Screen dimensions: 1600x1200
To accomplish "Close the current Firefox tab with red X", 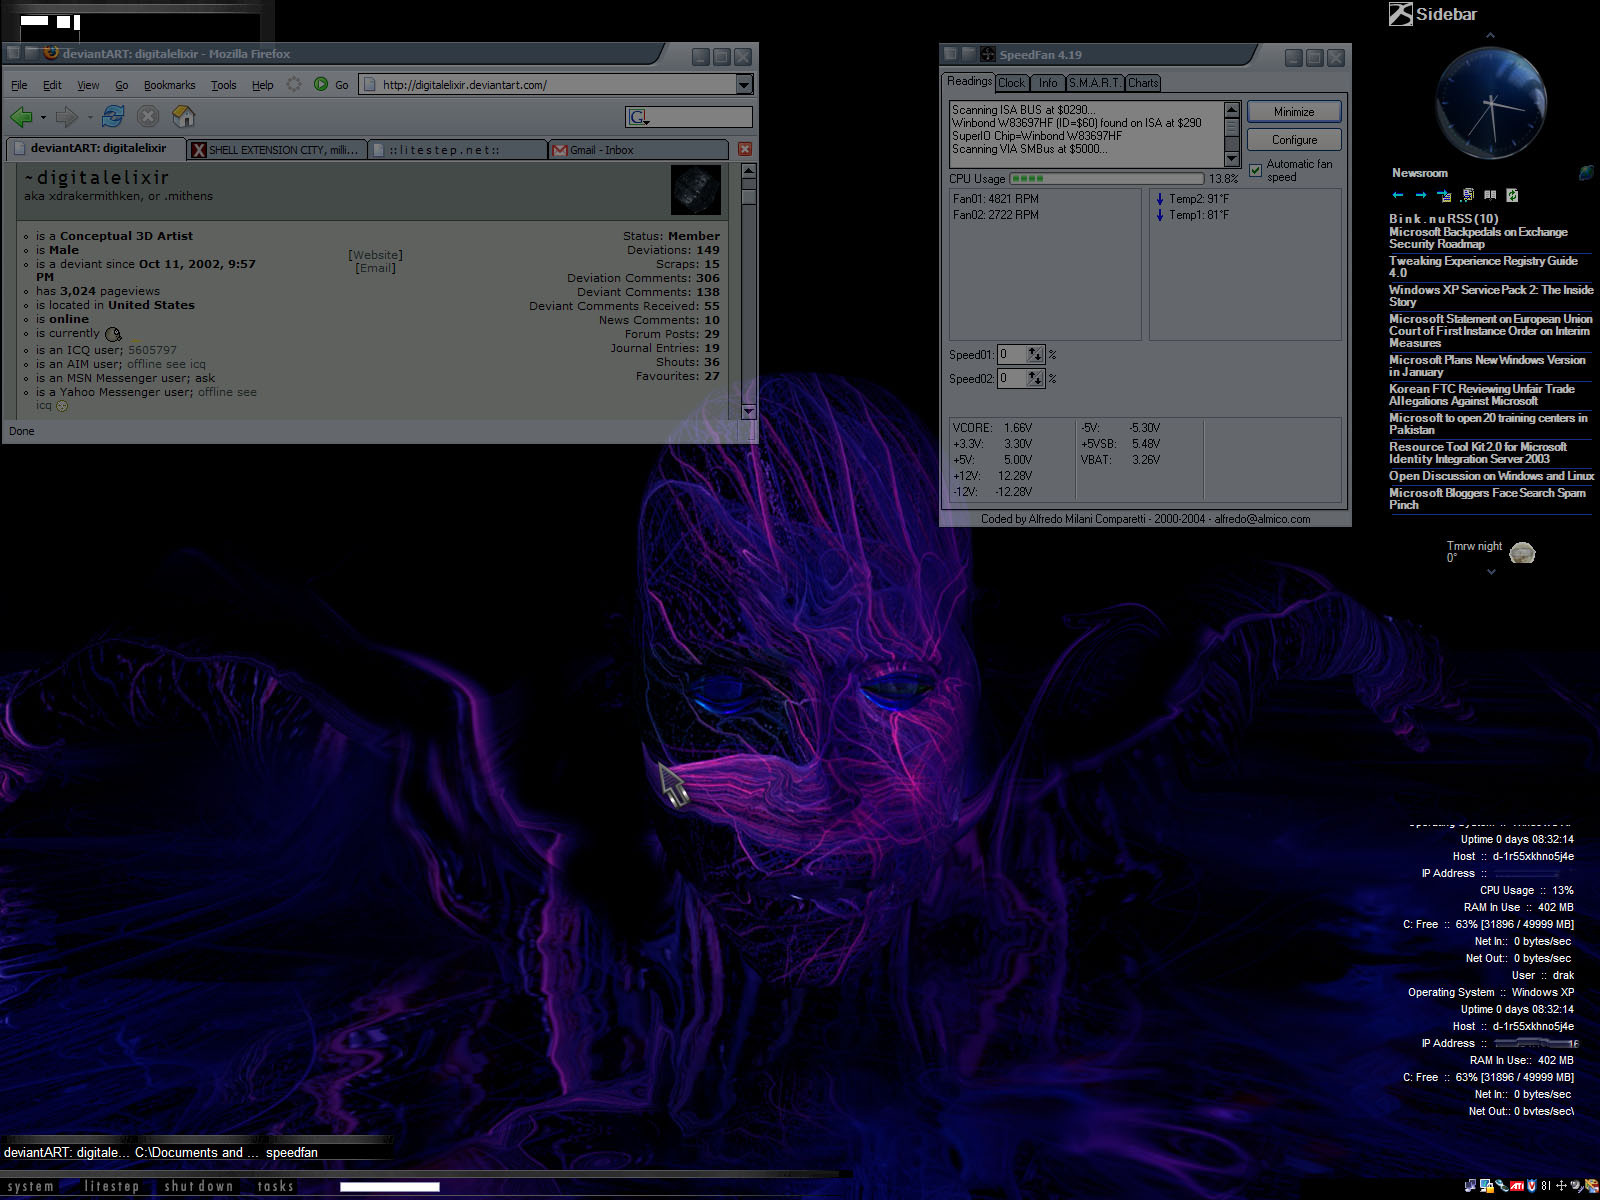I will tap(744, 149).
